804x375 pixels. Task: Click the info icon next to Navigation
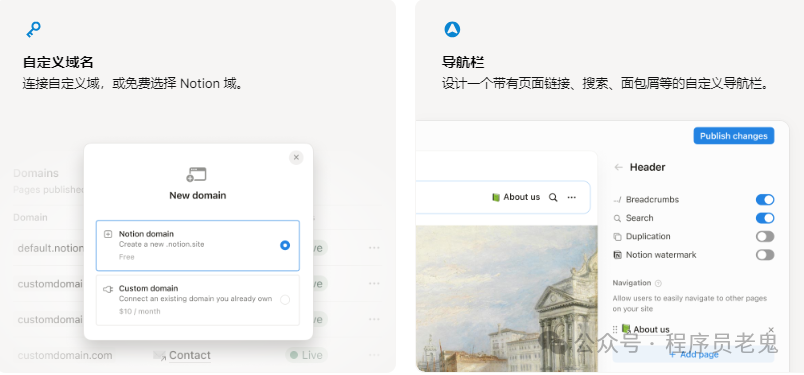pos(658,283)
